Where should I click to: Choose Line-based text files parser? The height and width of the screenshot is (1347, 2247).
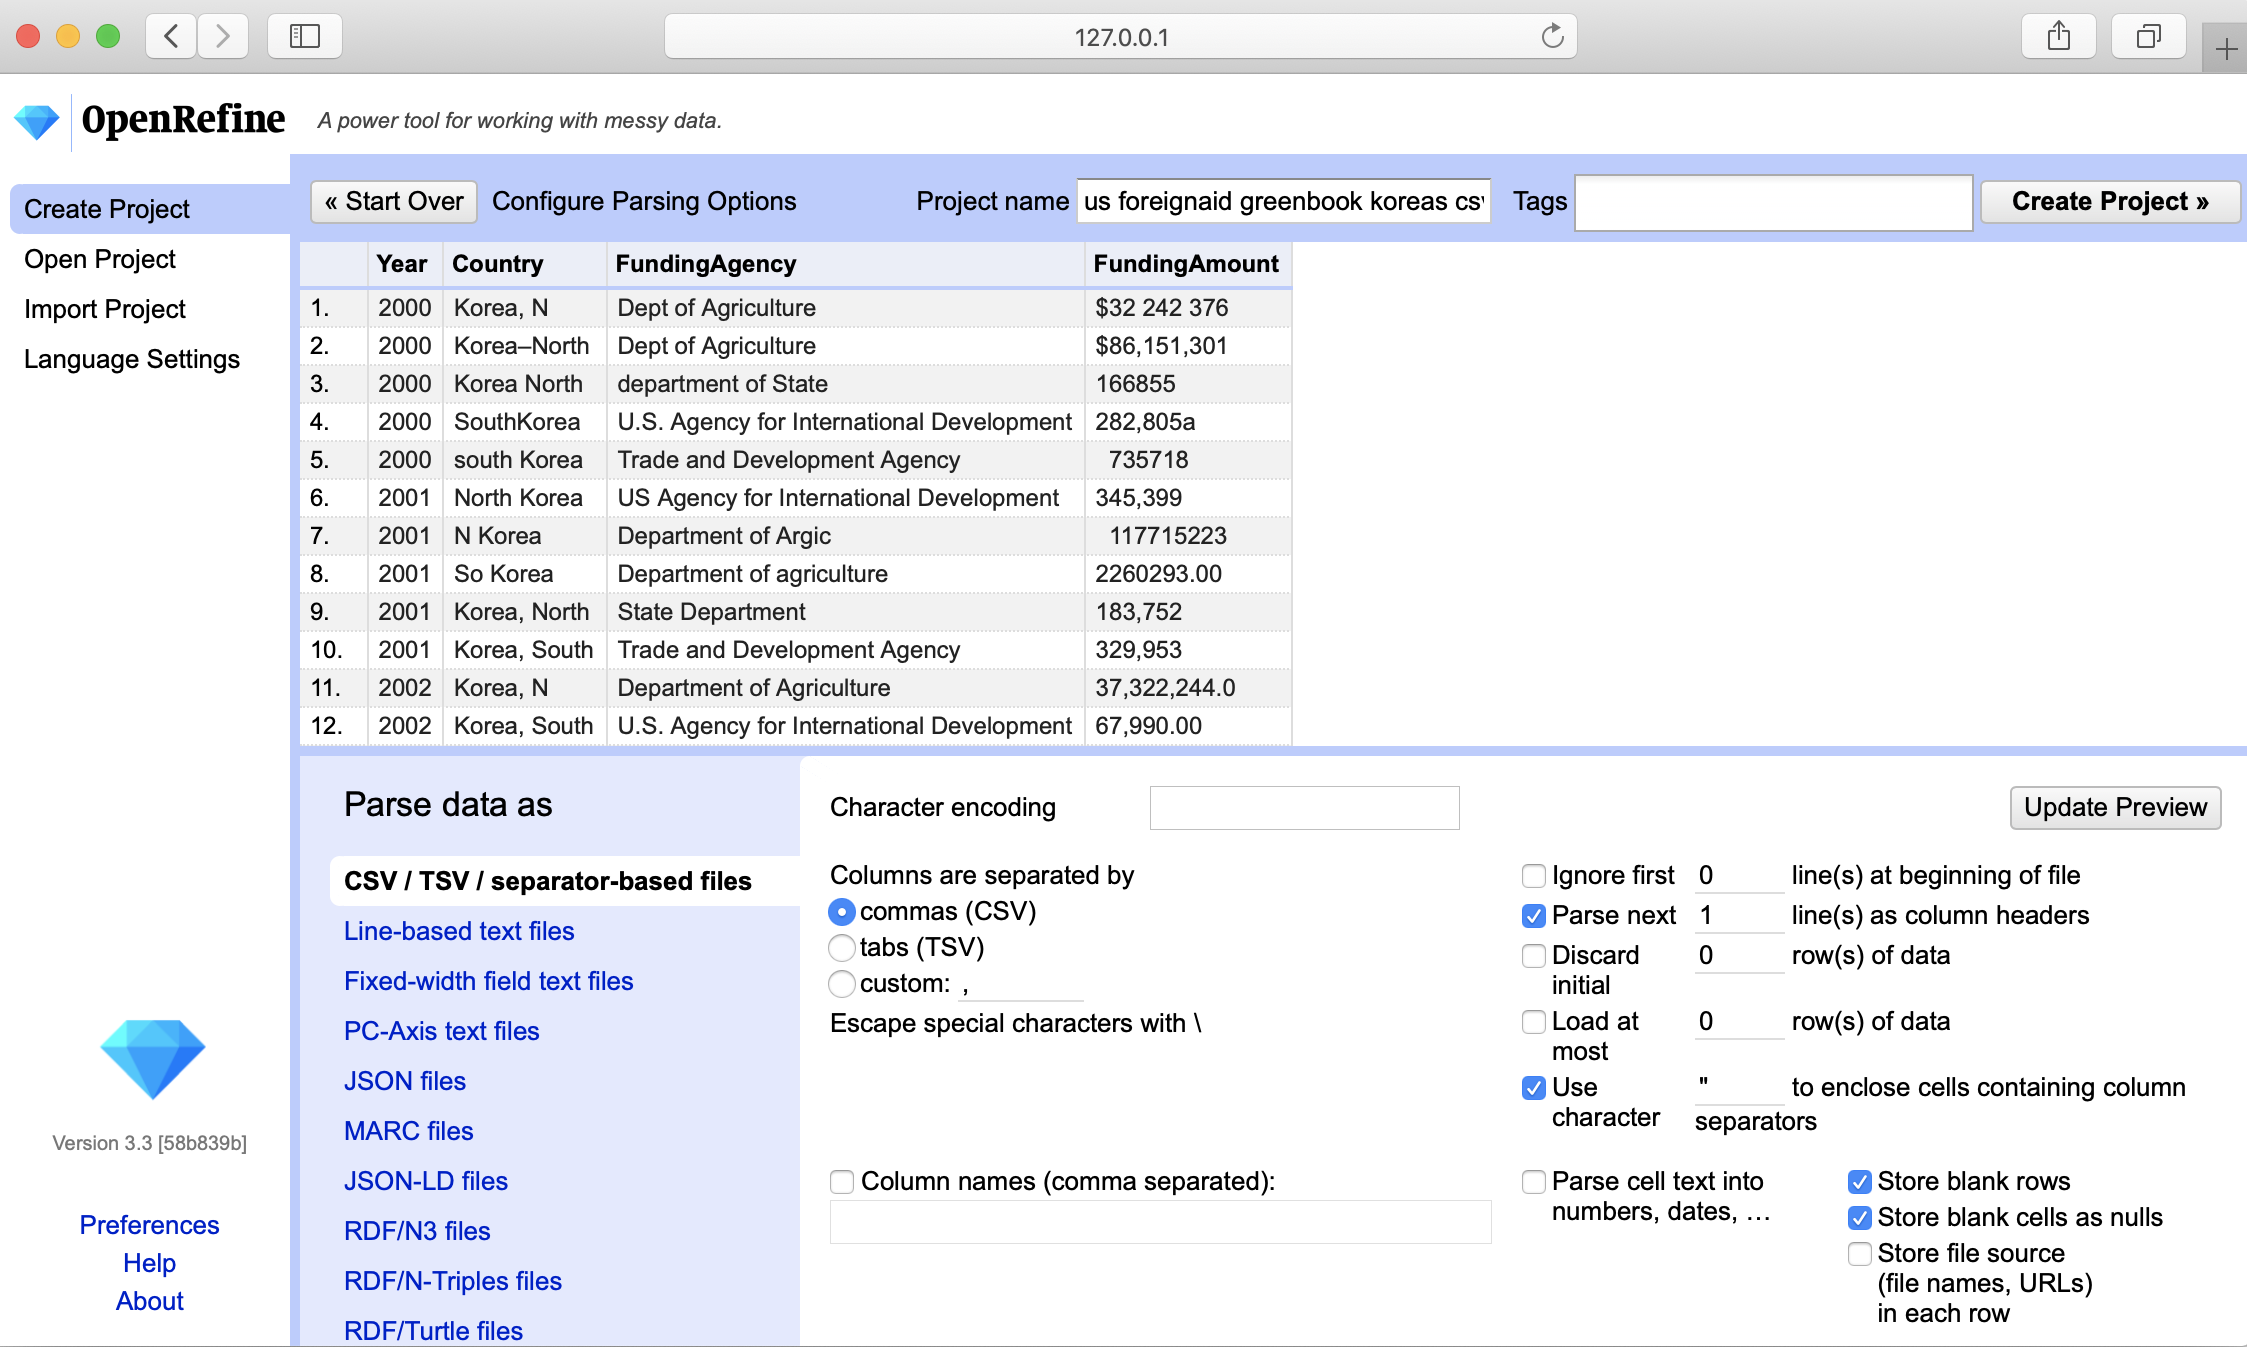459,931
